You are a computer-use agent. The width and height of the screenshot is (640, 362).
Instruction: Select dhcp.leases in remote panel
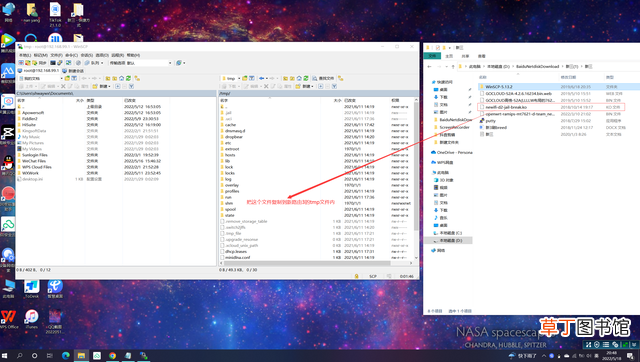coord(236,251)
